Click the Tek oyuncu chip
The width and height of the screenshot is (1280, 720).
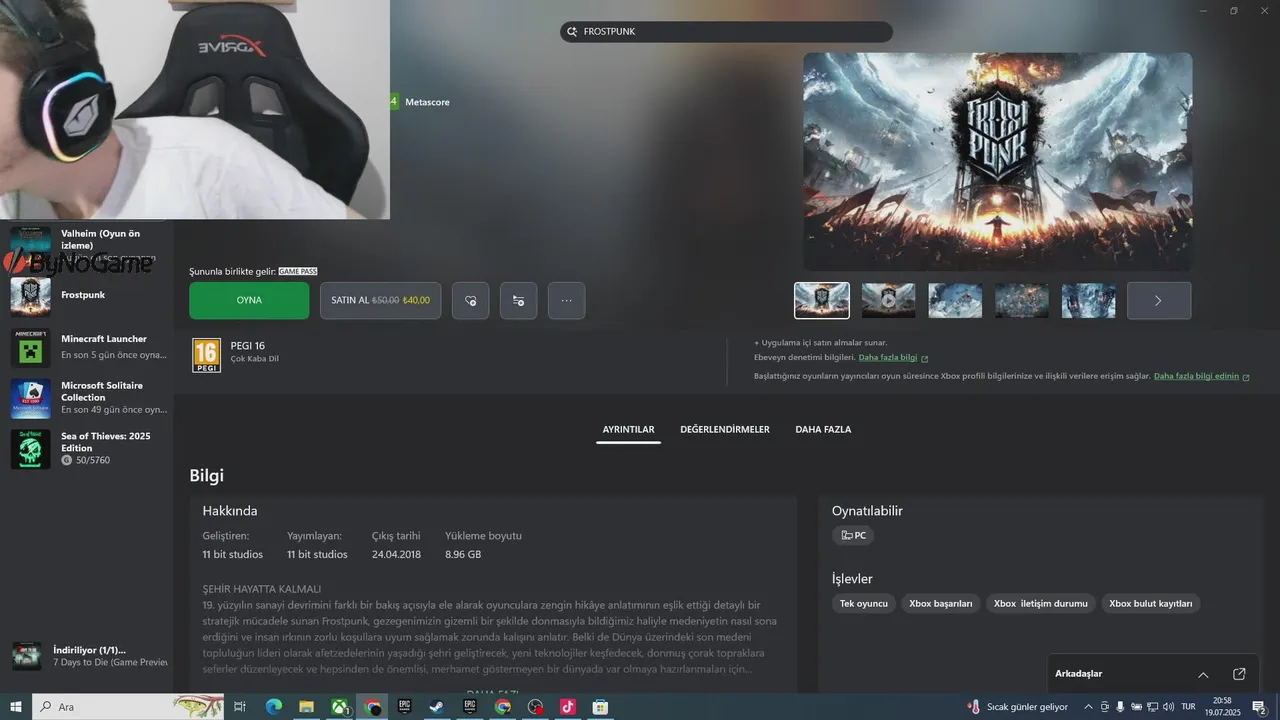864,603
